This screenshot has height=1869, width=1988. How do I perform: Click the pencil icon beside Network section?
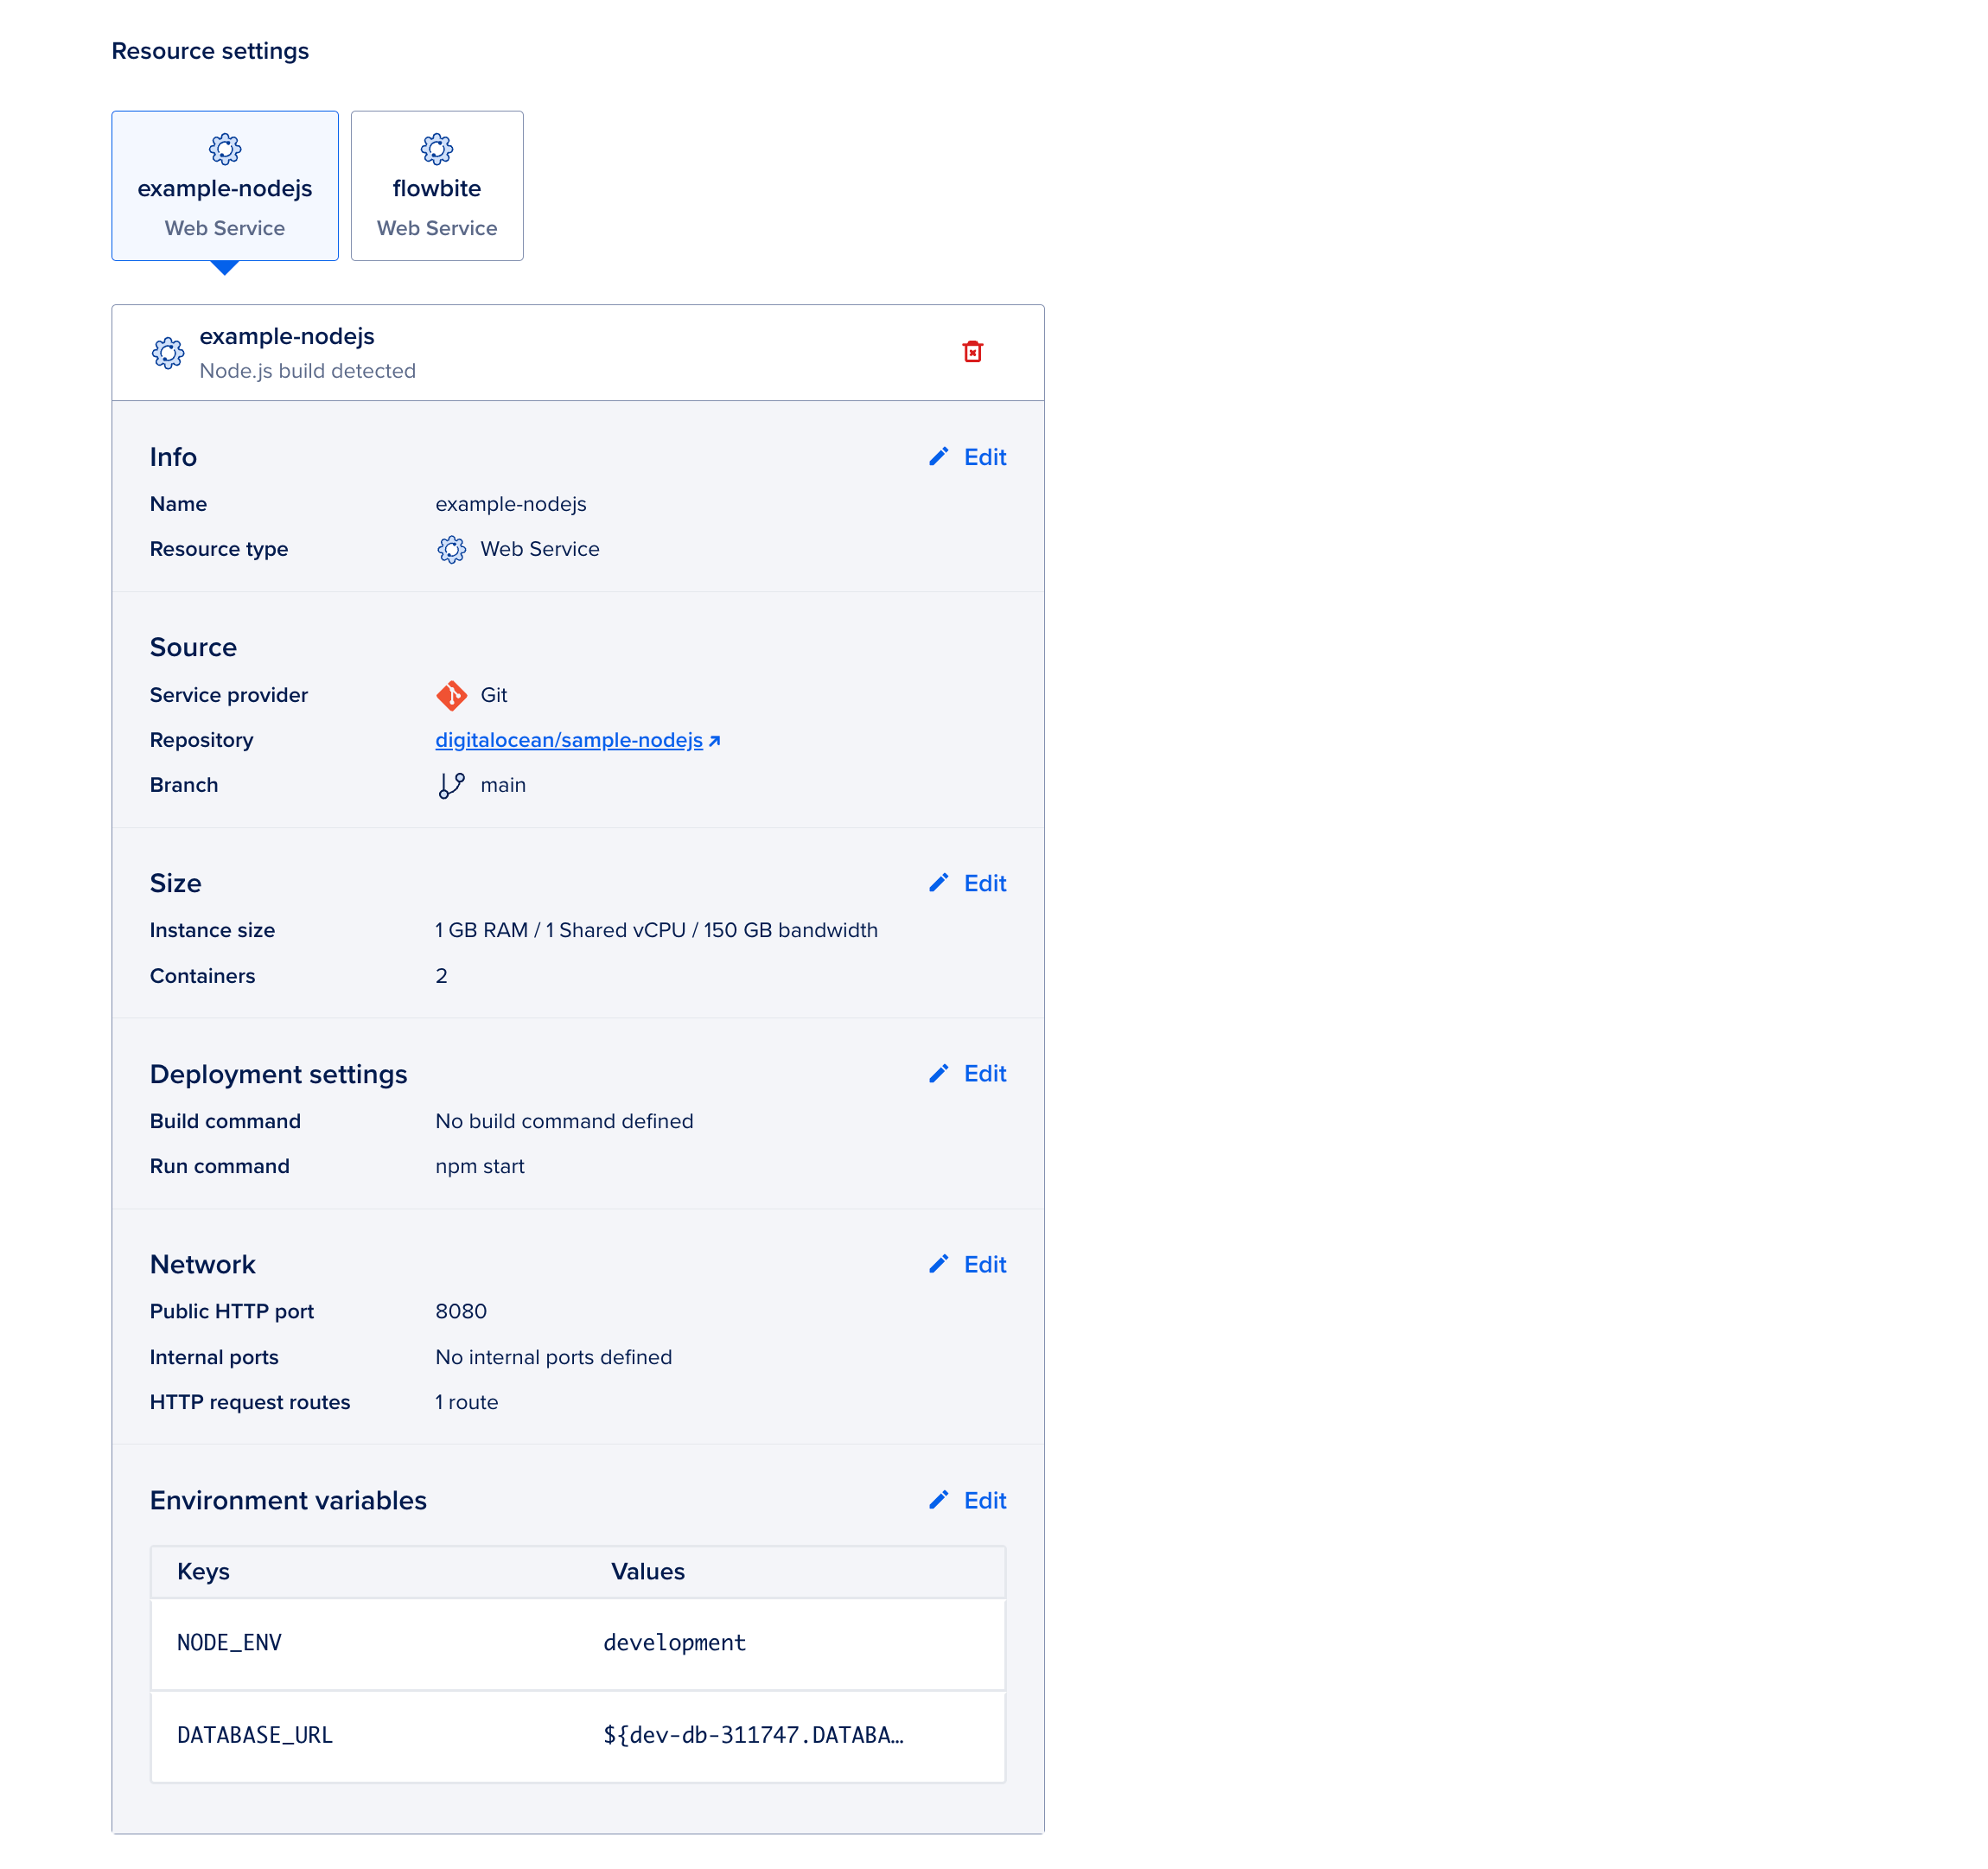tap(939, 1263)
